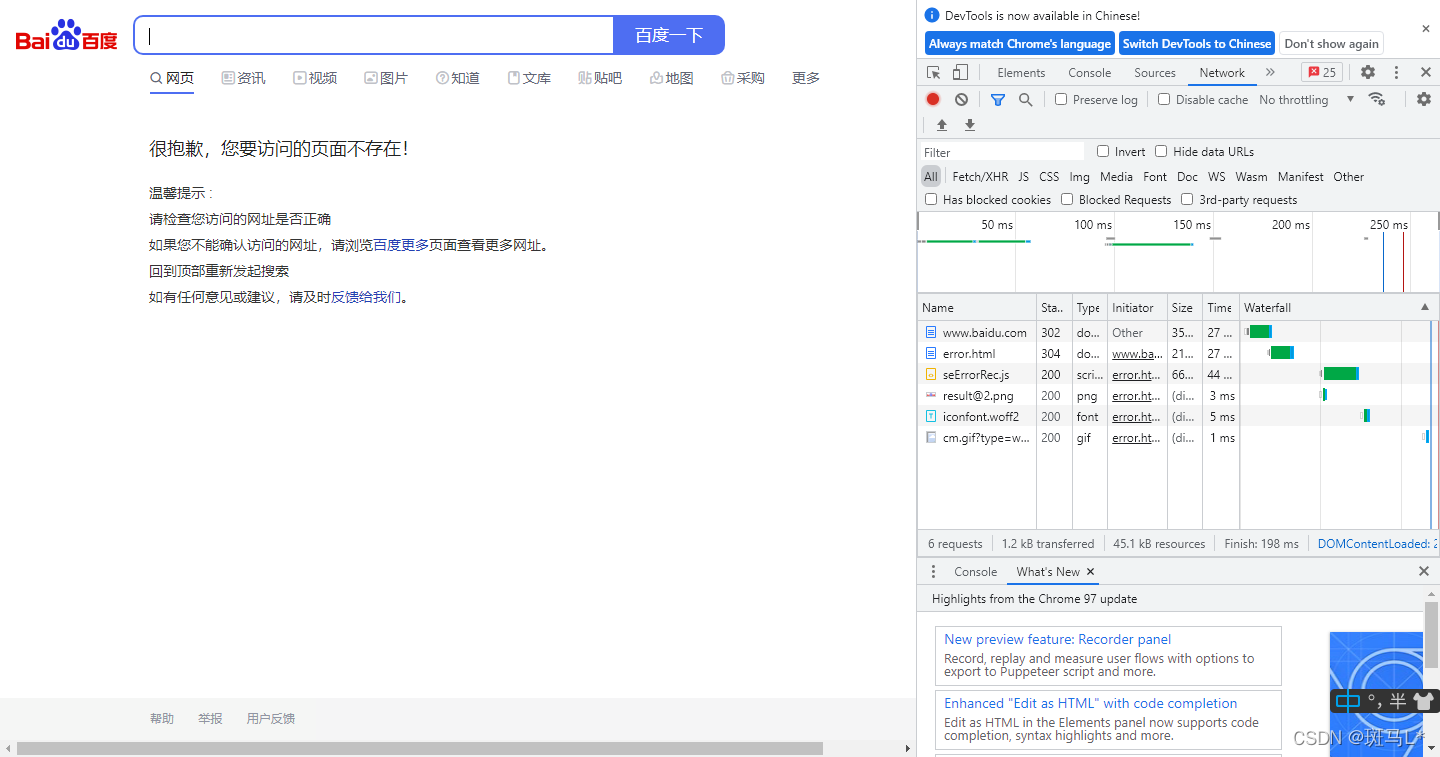The height and width of the screenshot is (757, 1440).
Task: Open the 更多 more categories menu
Action: (806, 78)
